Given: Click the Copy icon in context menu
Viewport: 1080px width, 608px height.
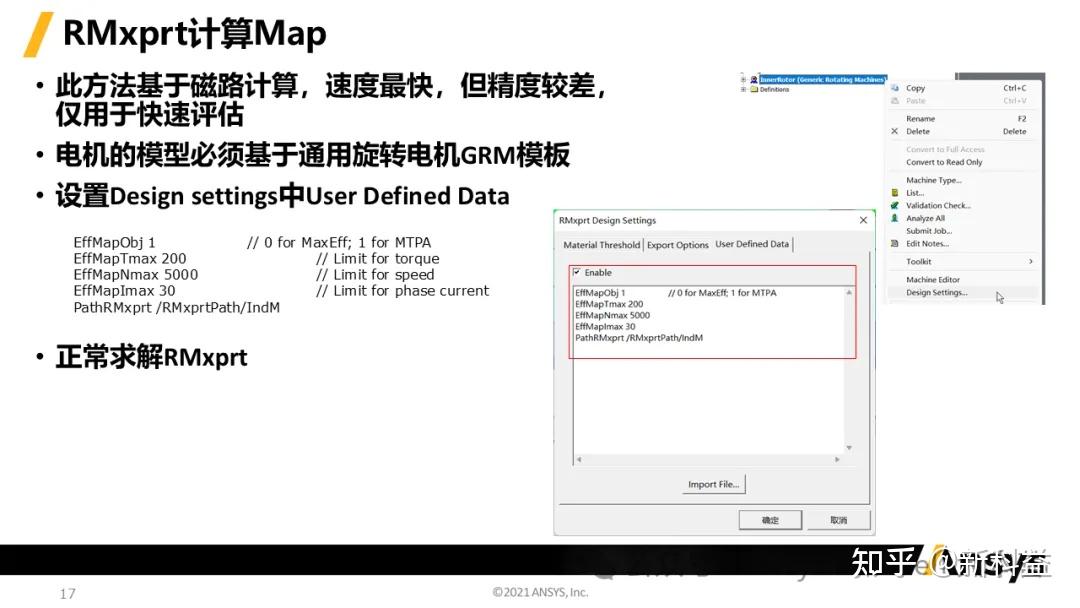Looking at the screenshot, I should click(x=895, y=88).
